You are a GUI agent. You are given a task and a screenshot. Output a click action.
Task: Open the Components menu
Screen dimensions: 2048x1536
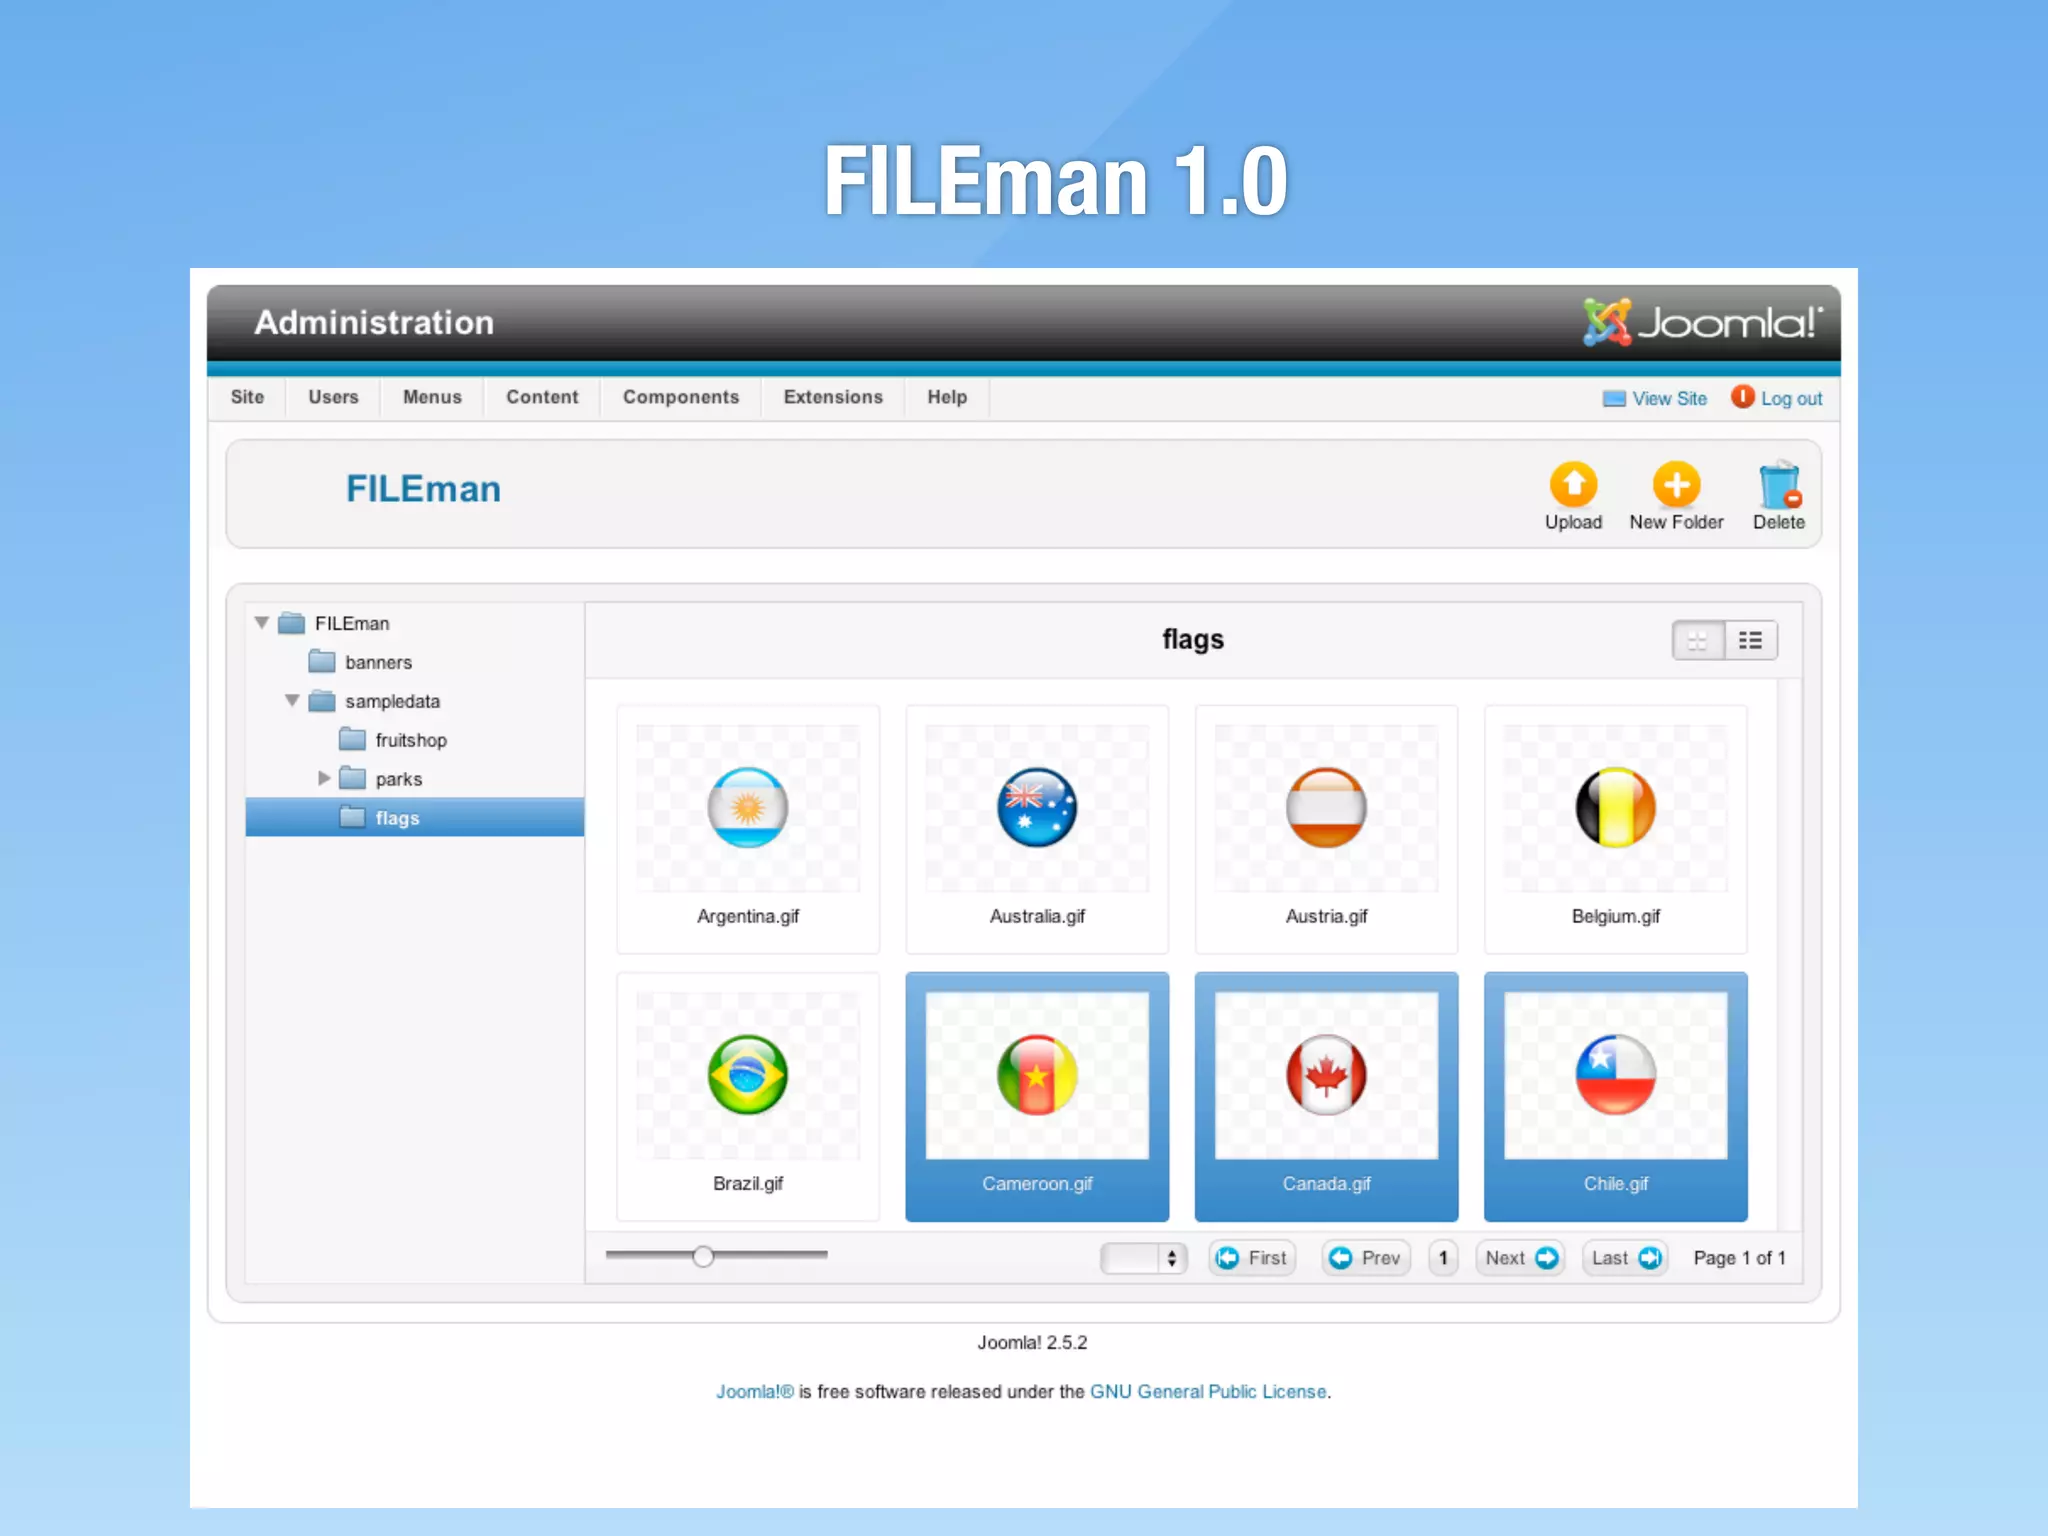(x=681, y=397)
